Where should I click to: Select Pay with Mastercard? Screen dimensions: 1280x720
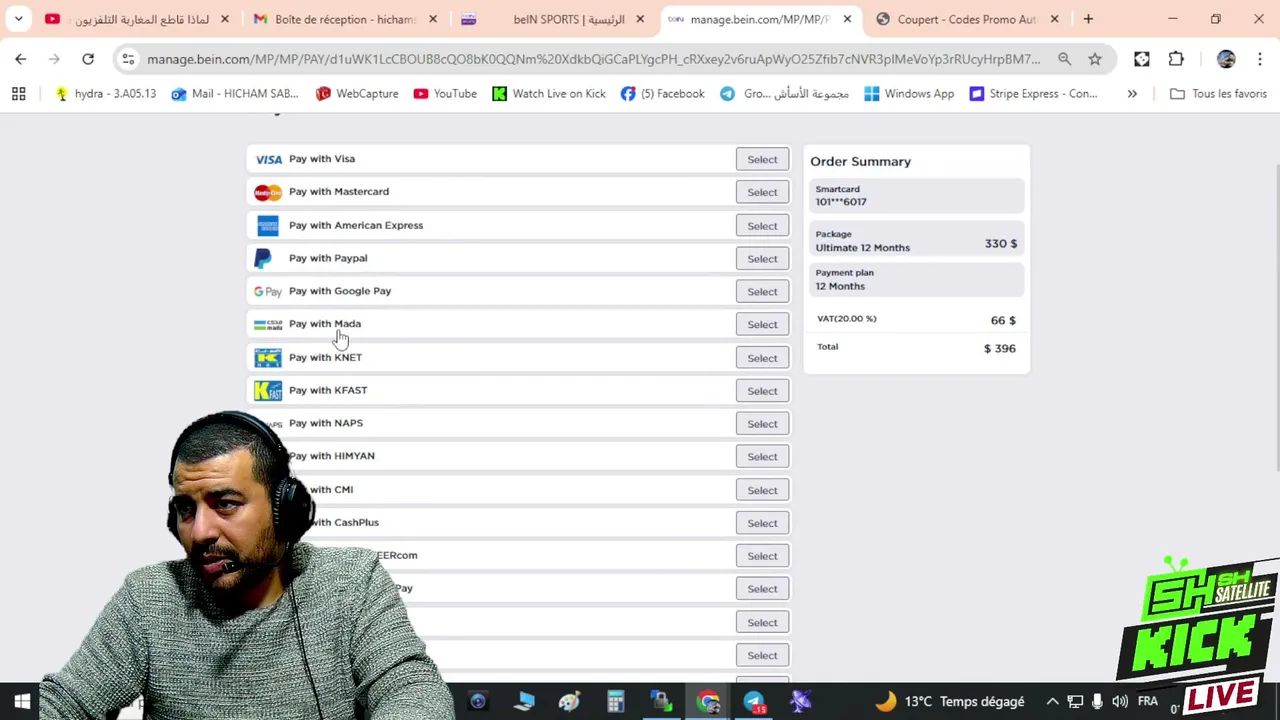(762, 192)
